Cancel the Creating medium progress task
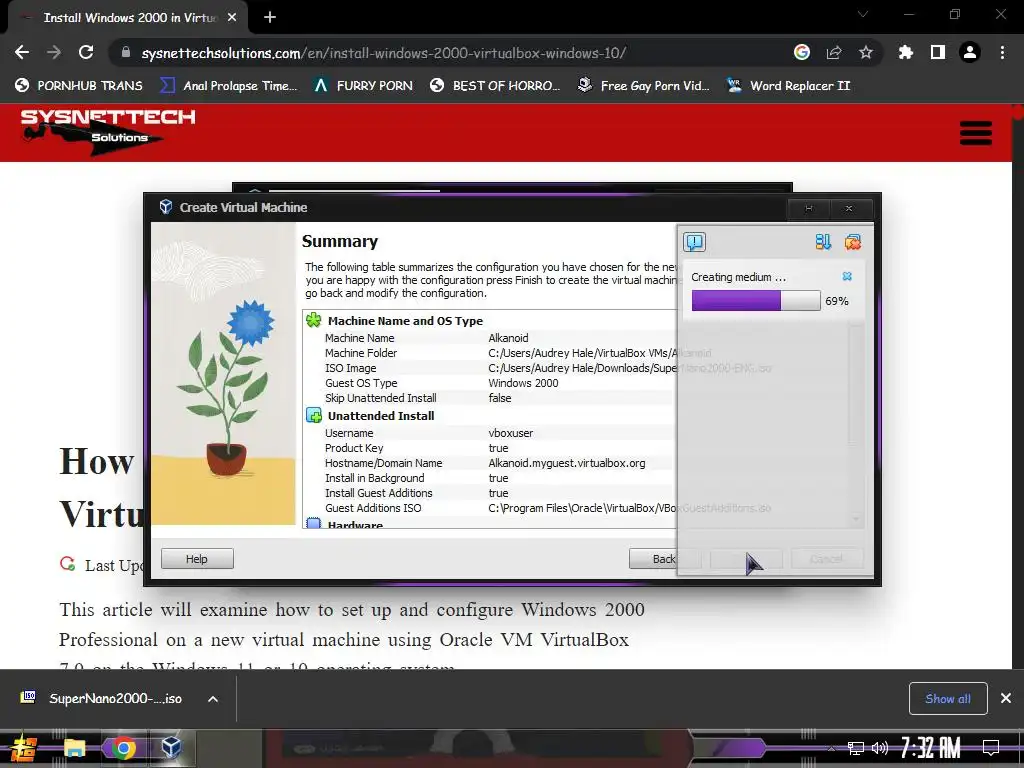Image resolution: width=1024 pixels, height=768 pixels. (x=847, y=276)
